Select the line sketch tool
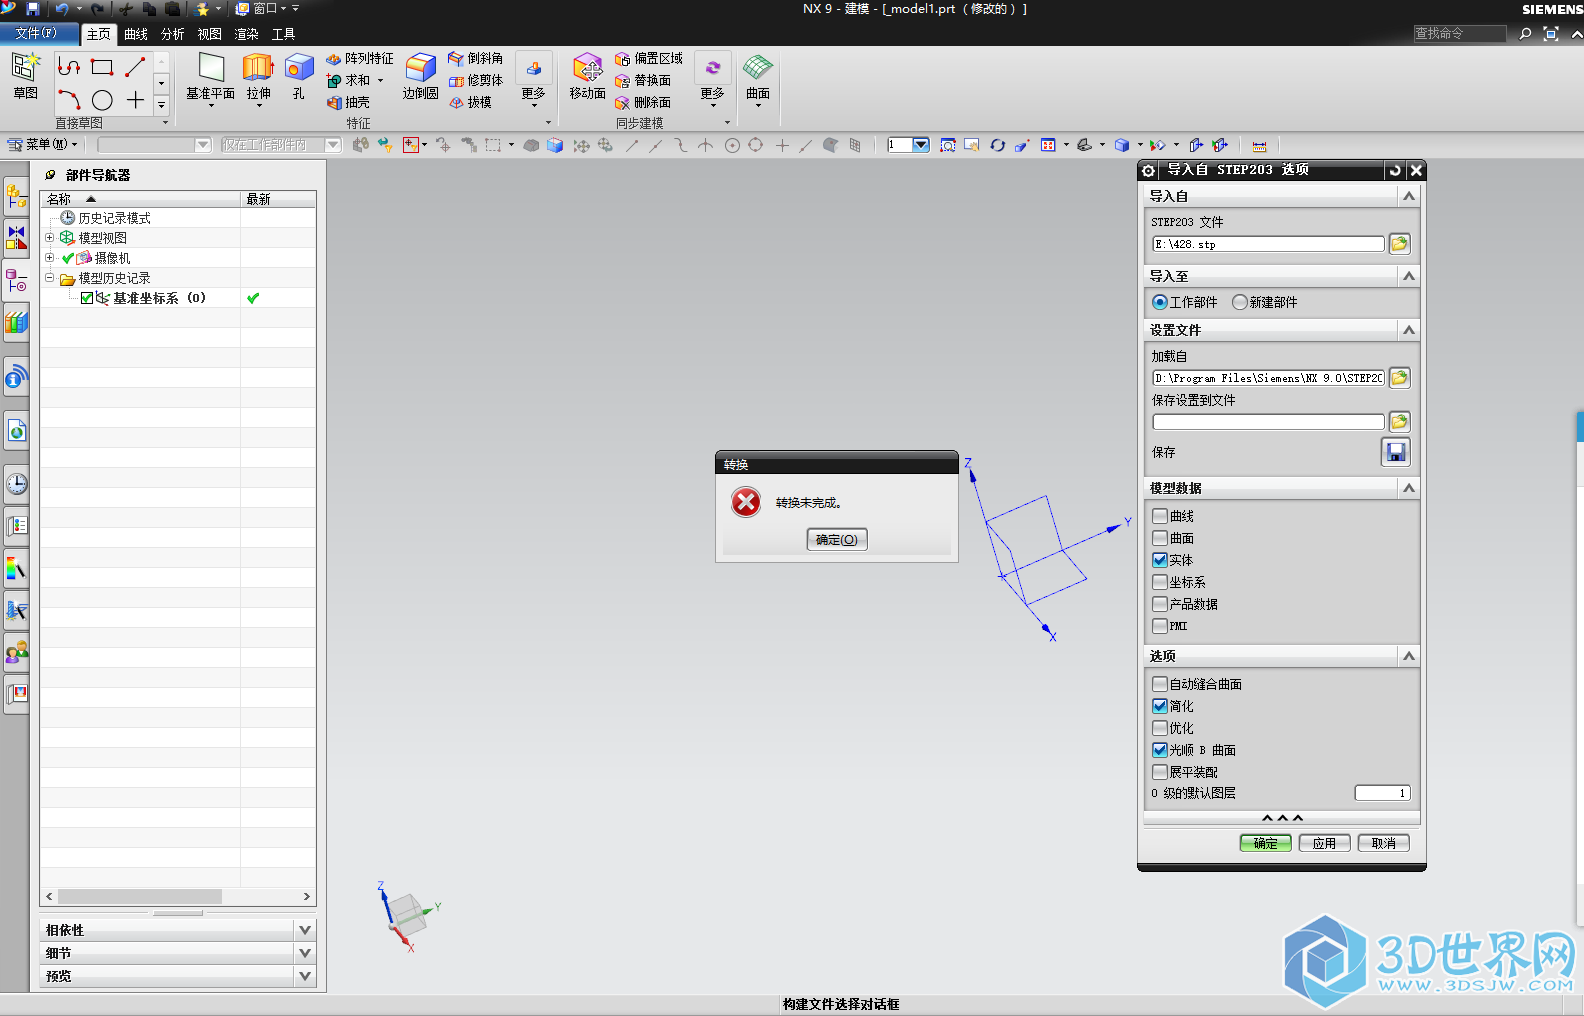 pos(135,67)
